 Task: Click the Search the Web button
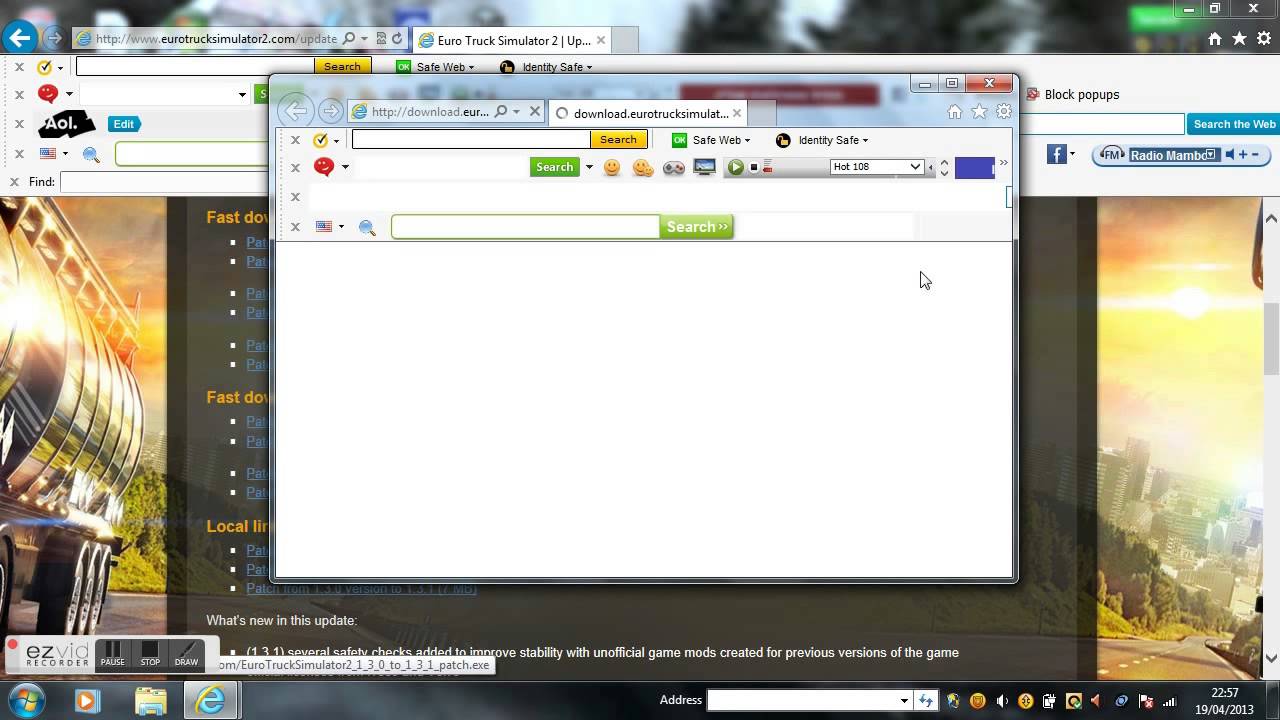click(x=1234, y=124)
